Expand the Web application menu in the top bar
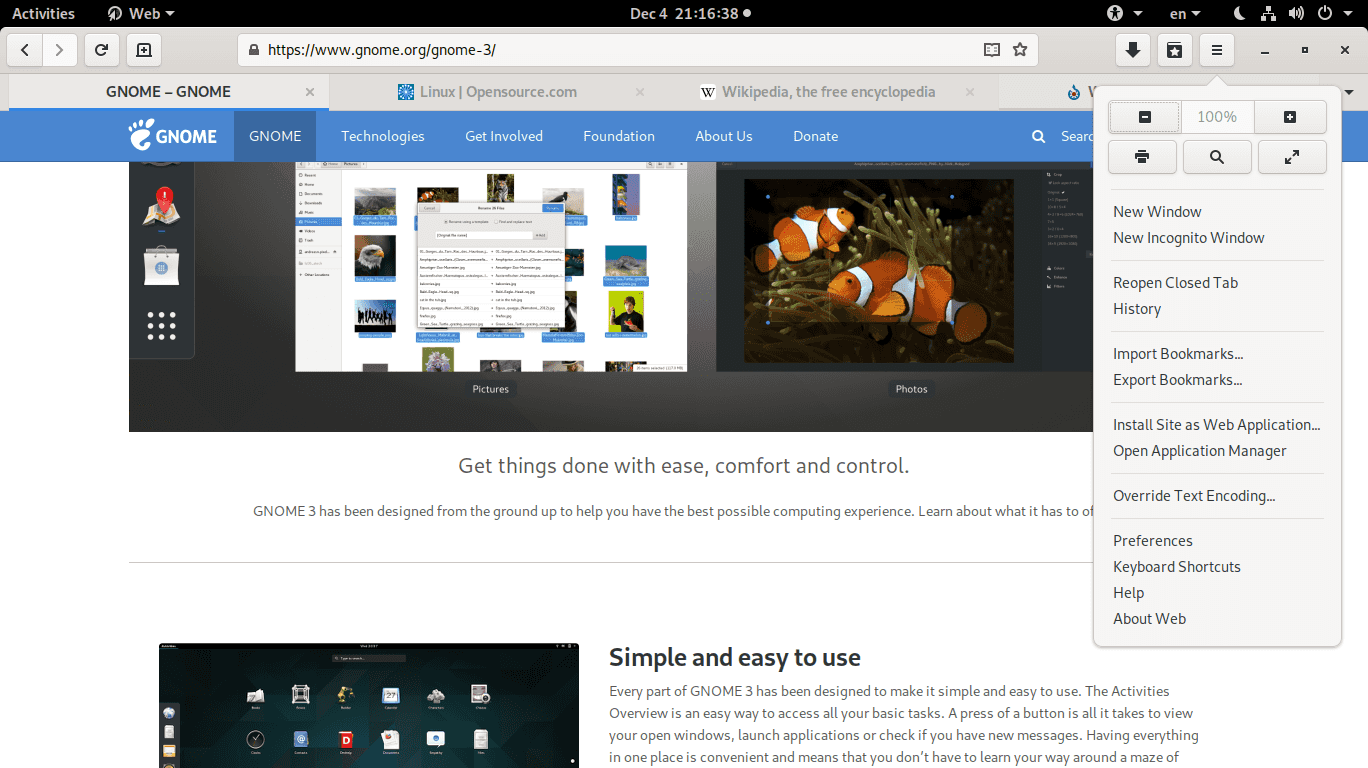The image size is (1368, 768). 141,13
